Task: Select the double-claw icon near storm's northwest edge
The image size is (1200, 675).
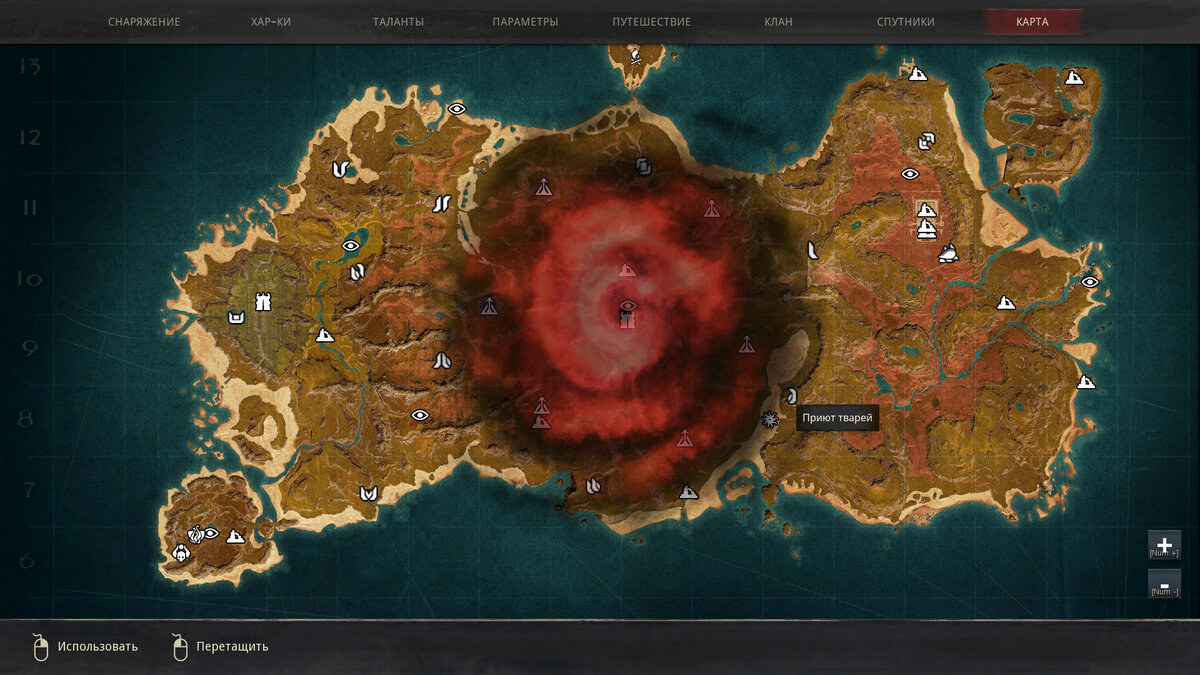Action: (442, 204)
